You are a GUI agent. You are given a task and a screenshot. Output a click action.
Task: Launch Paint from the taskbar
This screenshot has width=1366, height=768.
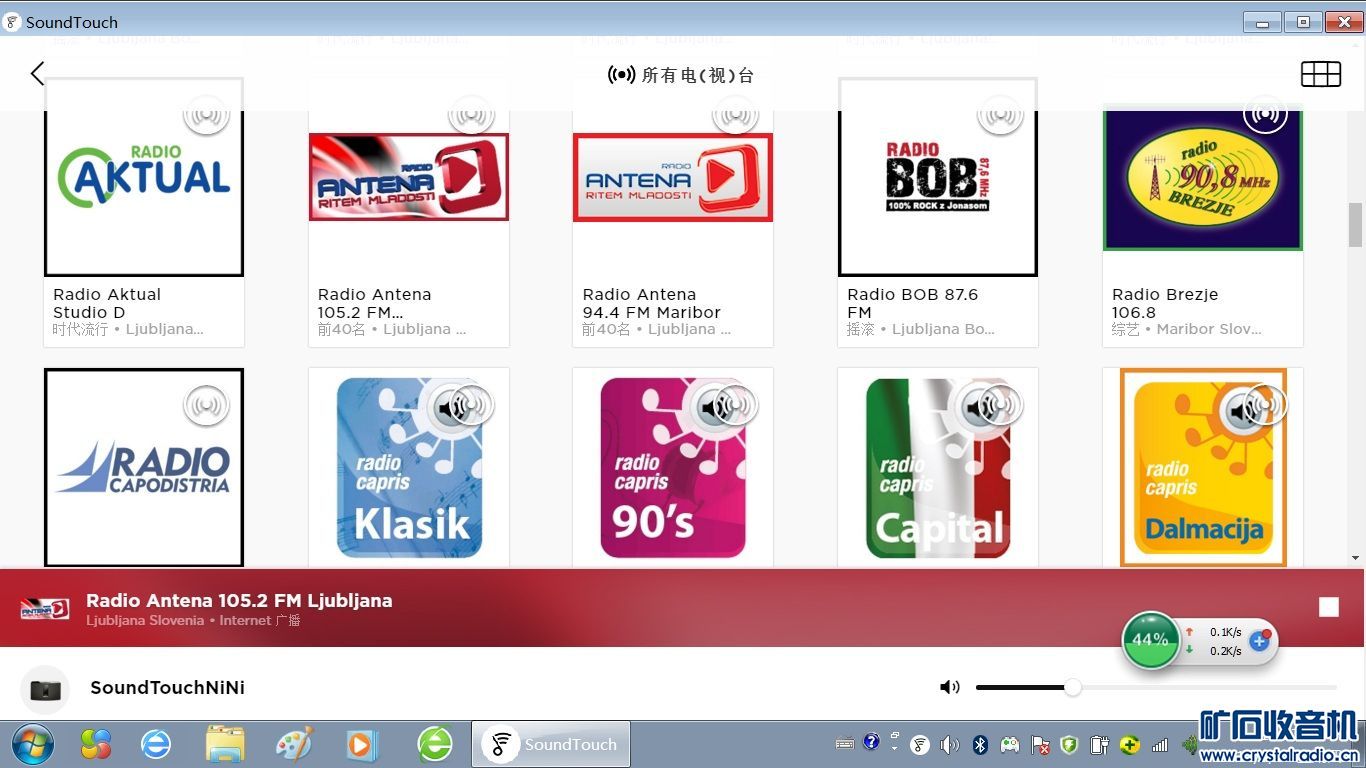click(x=294, y=744)
